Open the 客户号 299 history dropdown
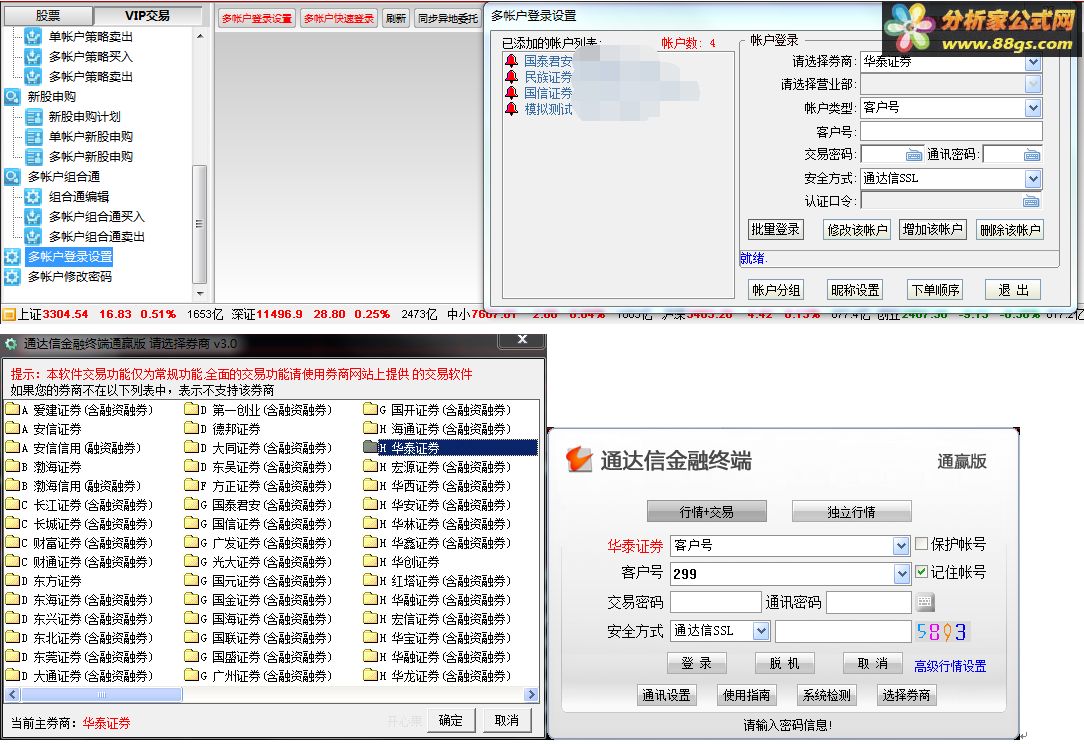Screen dimensions: 1084x744 pyautogui.click(x=901, y=573)
